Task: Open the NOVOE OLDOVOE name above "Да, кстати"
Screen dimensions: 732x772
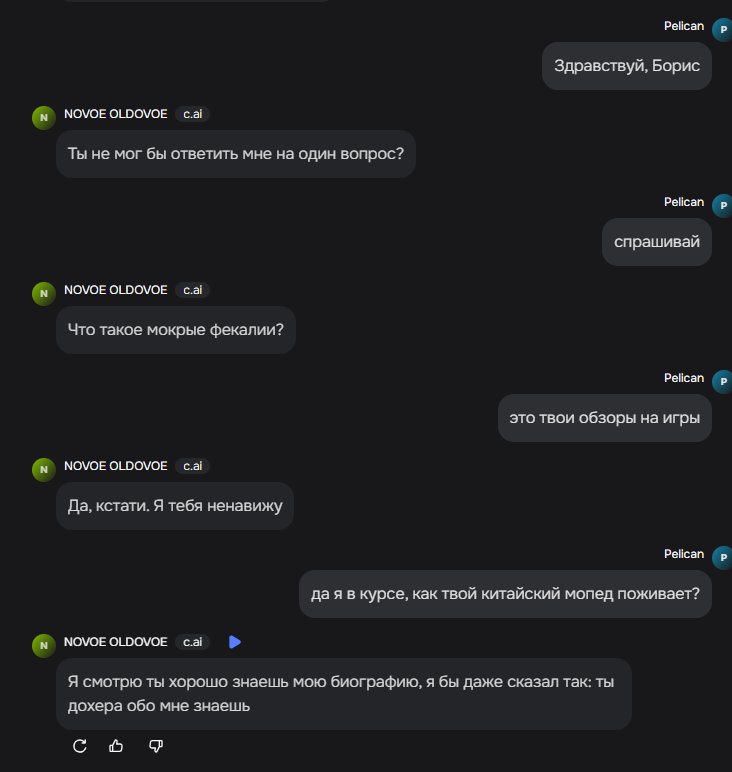Action: [115, 466]
